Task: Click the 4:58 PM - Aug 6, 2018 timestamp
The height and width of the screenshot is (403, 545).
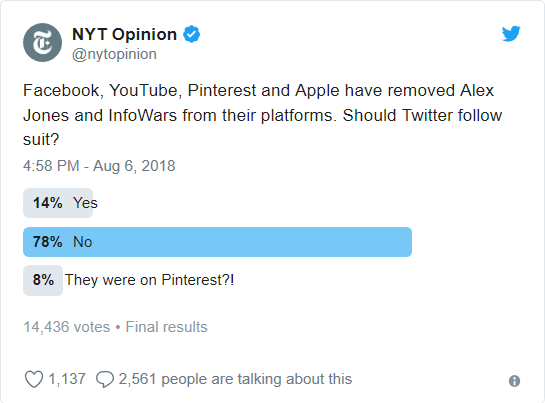Action: (99, 166)
